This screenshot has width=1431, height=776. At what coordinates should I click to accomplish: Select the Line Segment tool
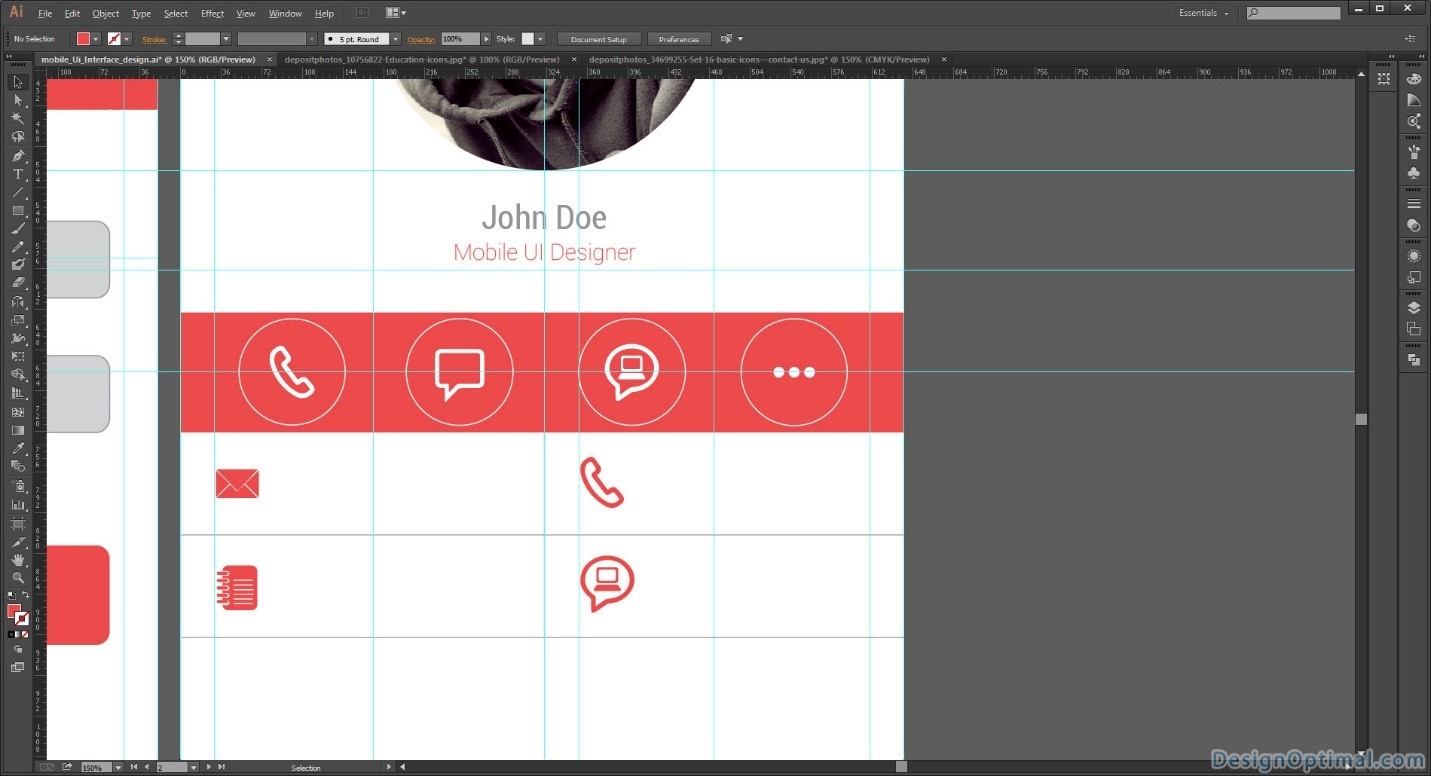click(17, 192)
